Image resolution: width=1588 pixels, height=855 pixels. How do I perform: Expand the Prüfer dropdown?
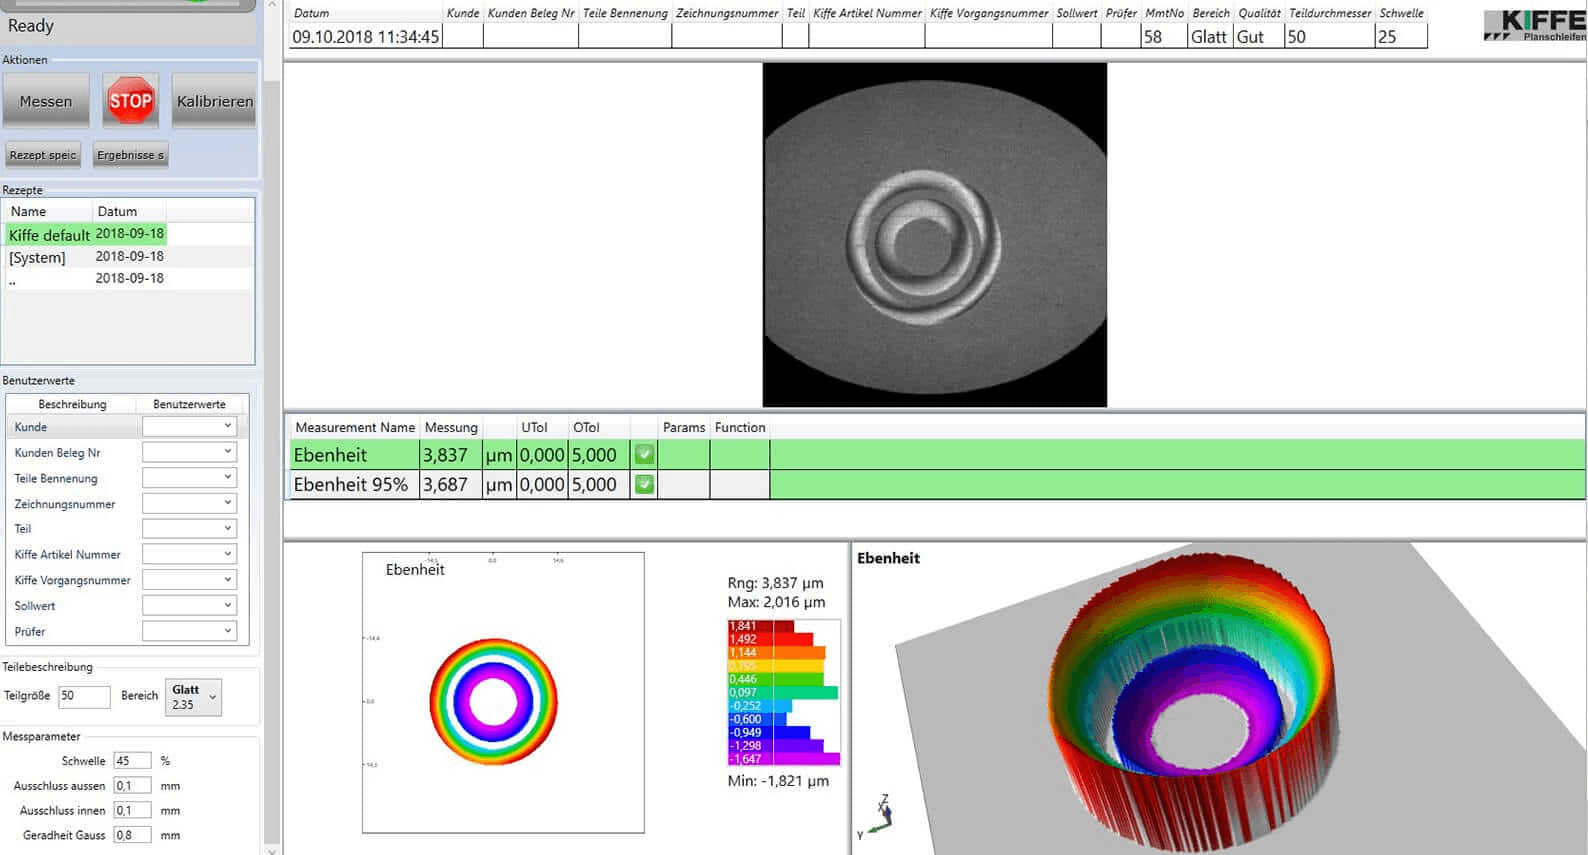coord(188,631)
